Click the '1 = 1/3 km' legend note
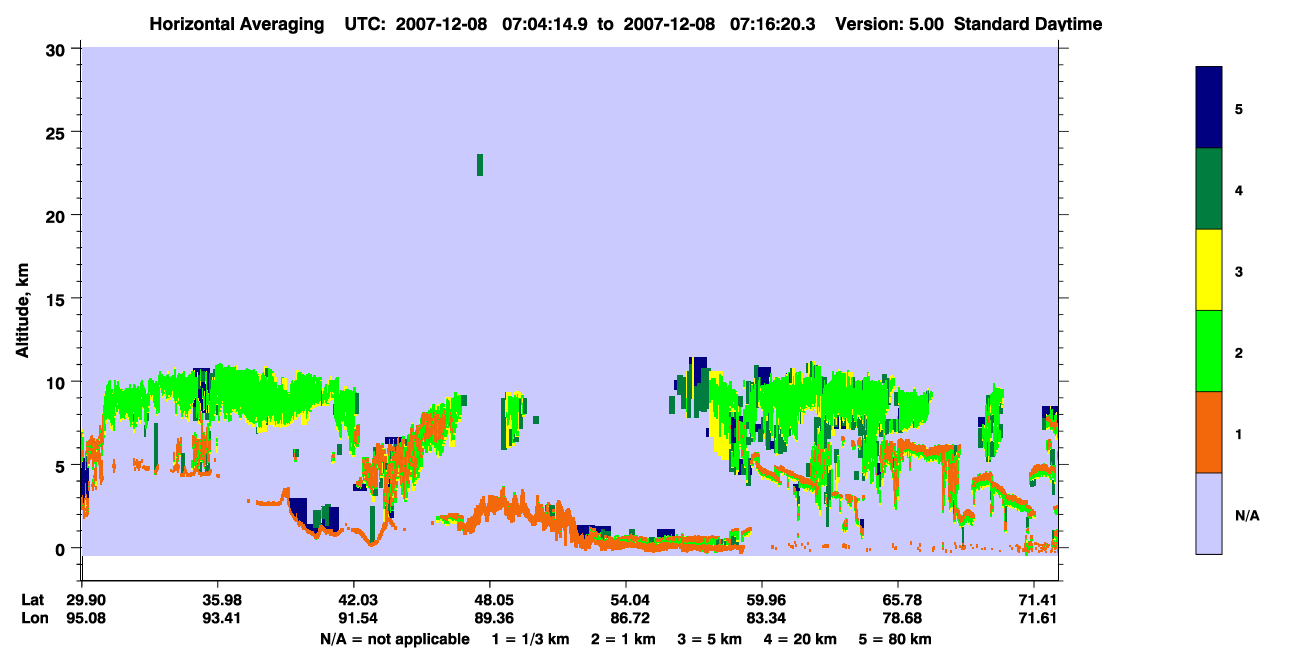The width and height of the screenshot is (1300, 667). click(x=529, y=639)
